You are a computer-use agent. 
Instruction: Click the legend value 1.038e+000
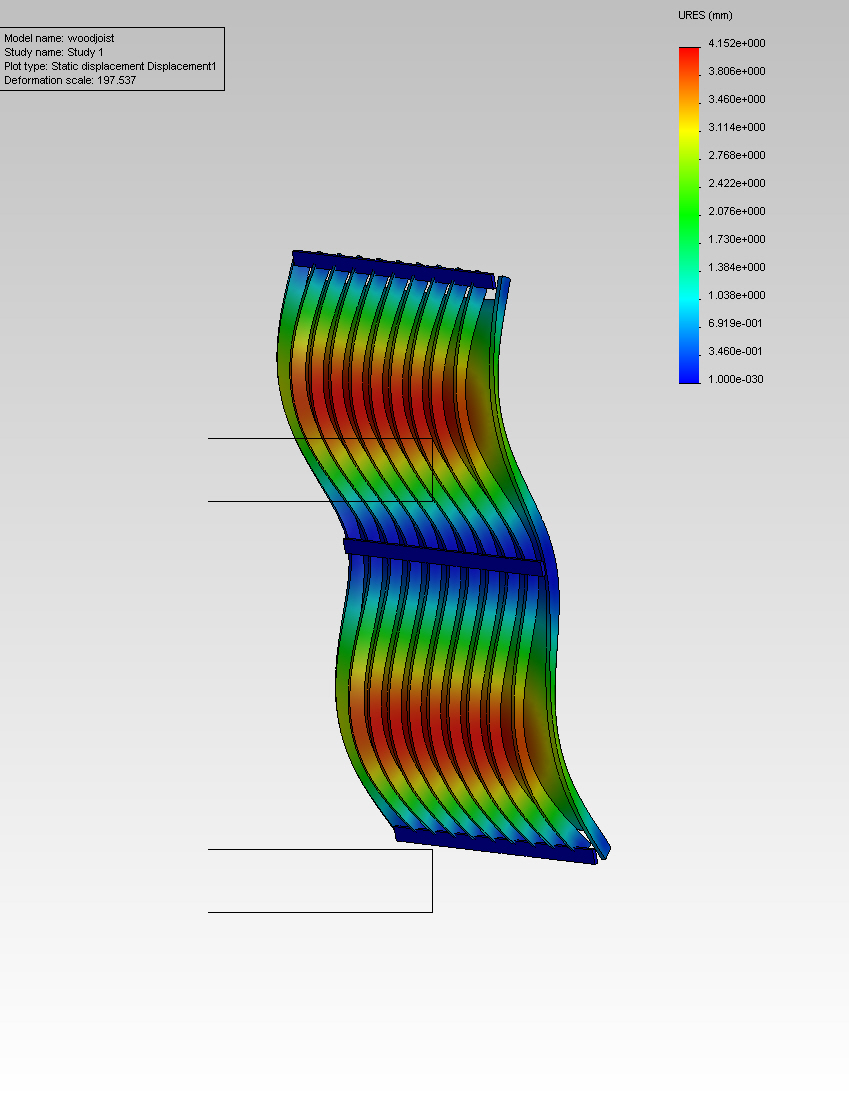[x=737, y=296]
